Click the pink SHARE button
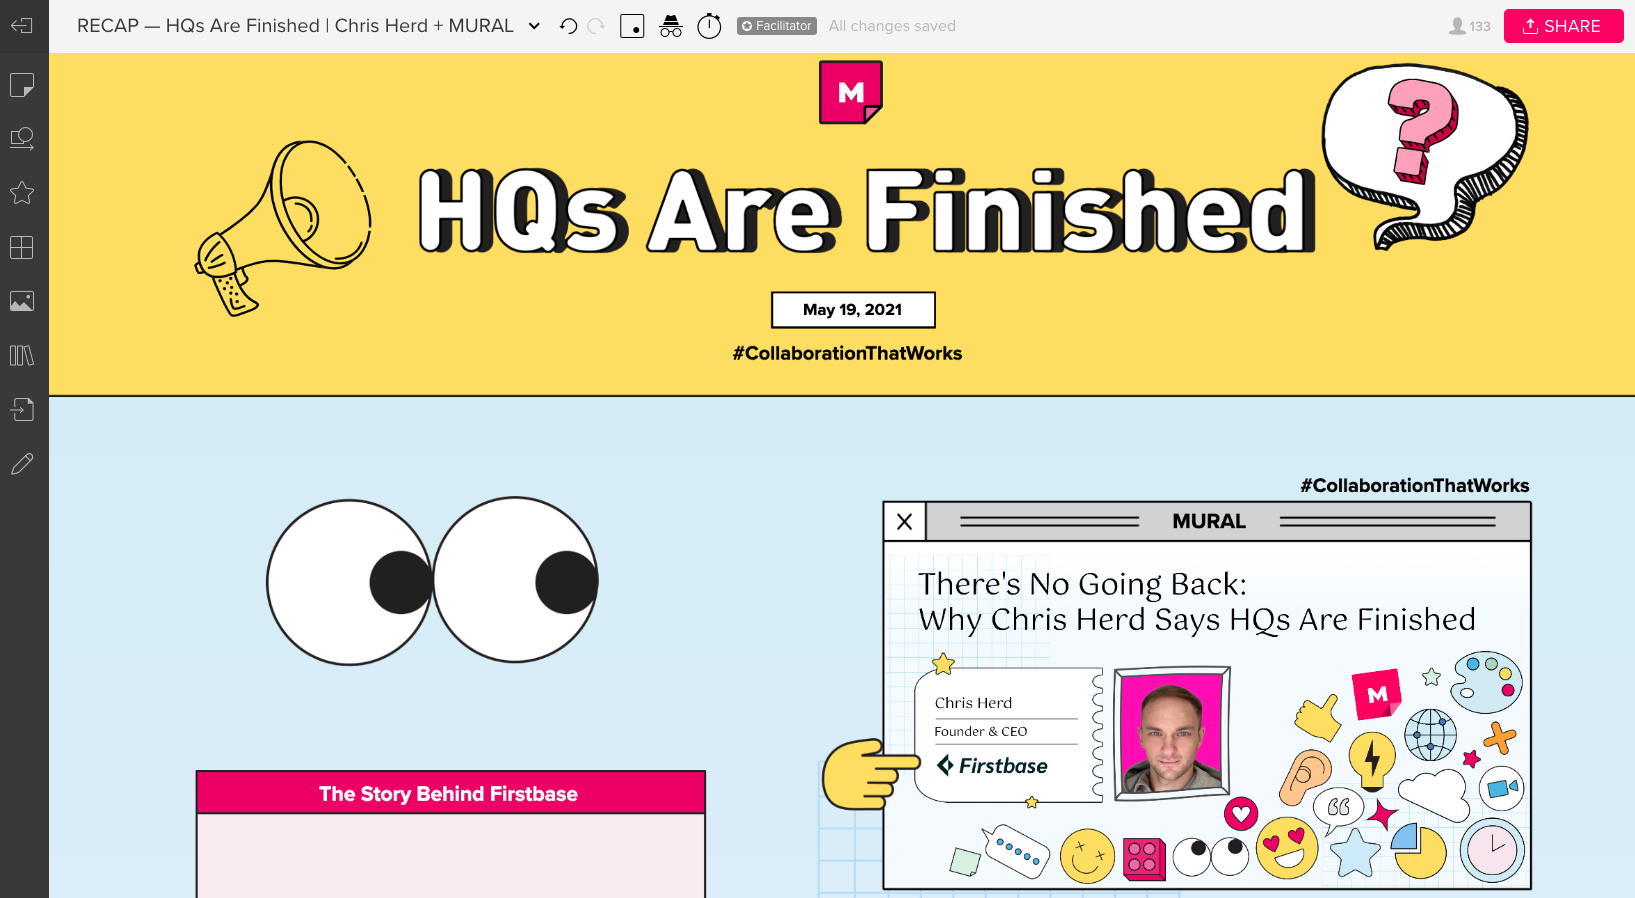 coord(1563,26)
